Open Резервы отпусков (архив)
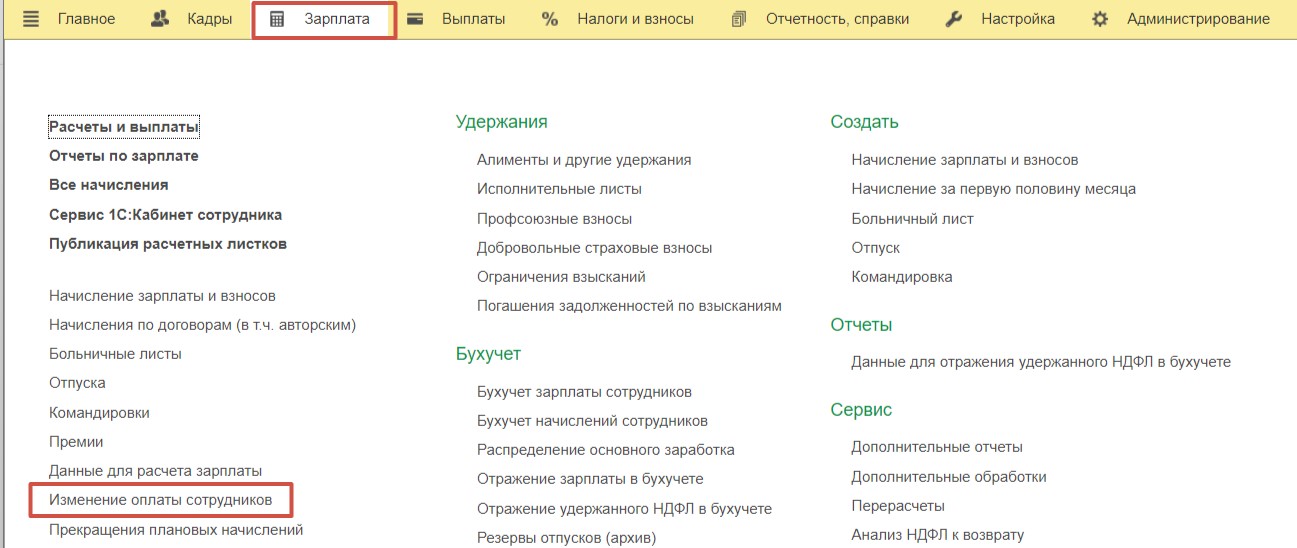Image resolution: width=1297 pixels, height=548 pixels. [x=566, y=538]
